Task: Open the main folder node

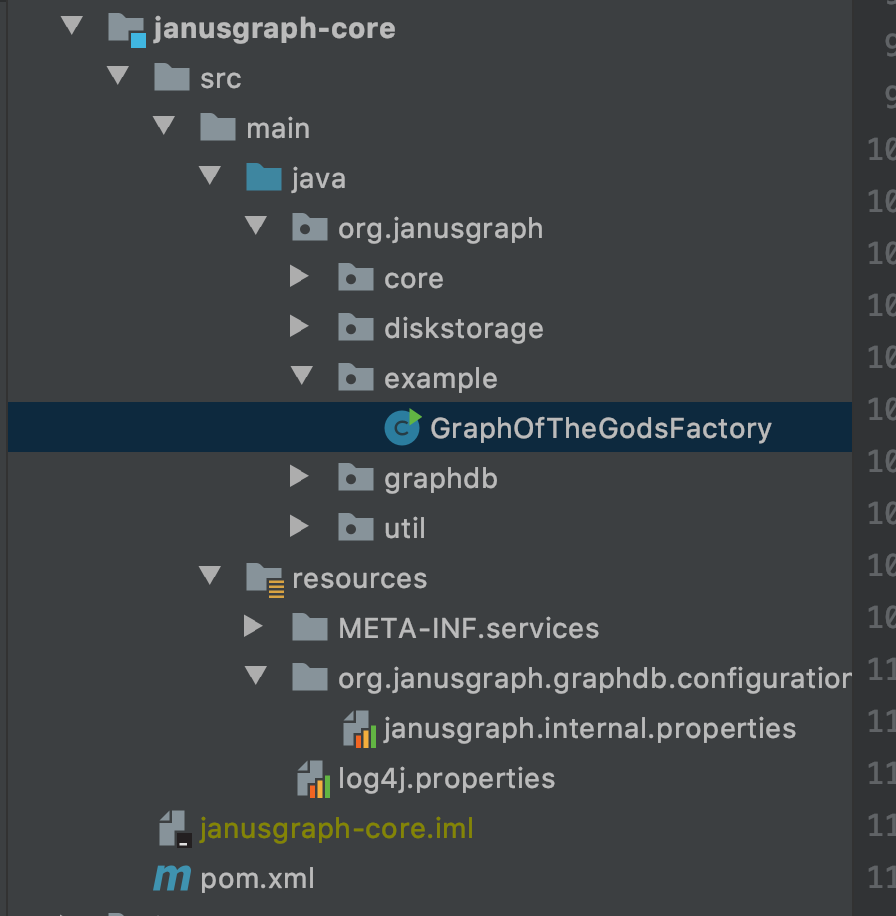Action: (277, 127)
